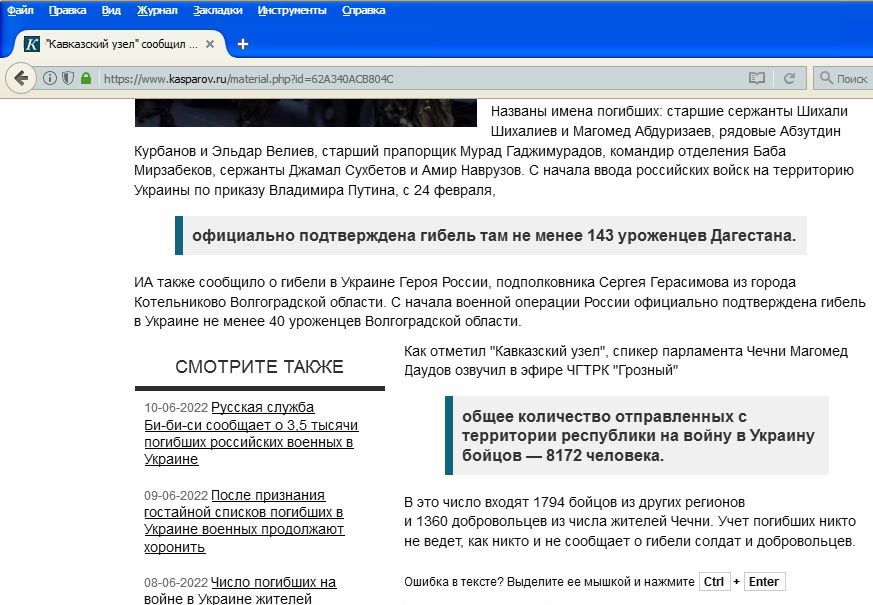Open the Файл menu

[x=20, y=10]
